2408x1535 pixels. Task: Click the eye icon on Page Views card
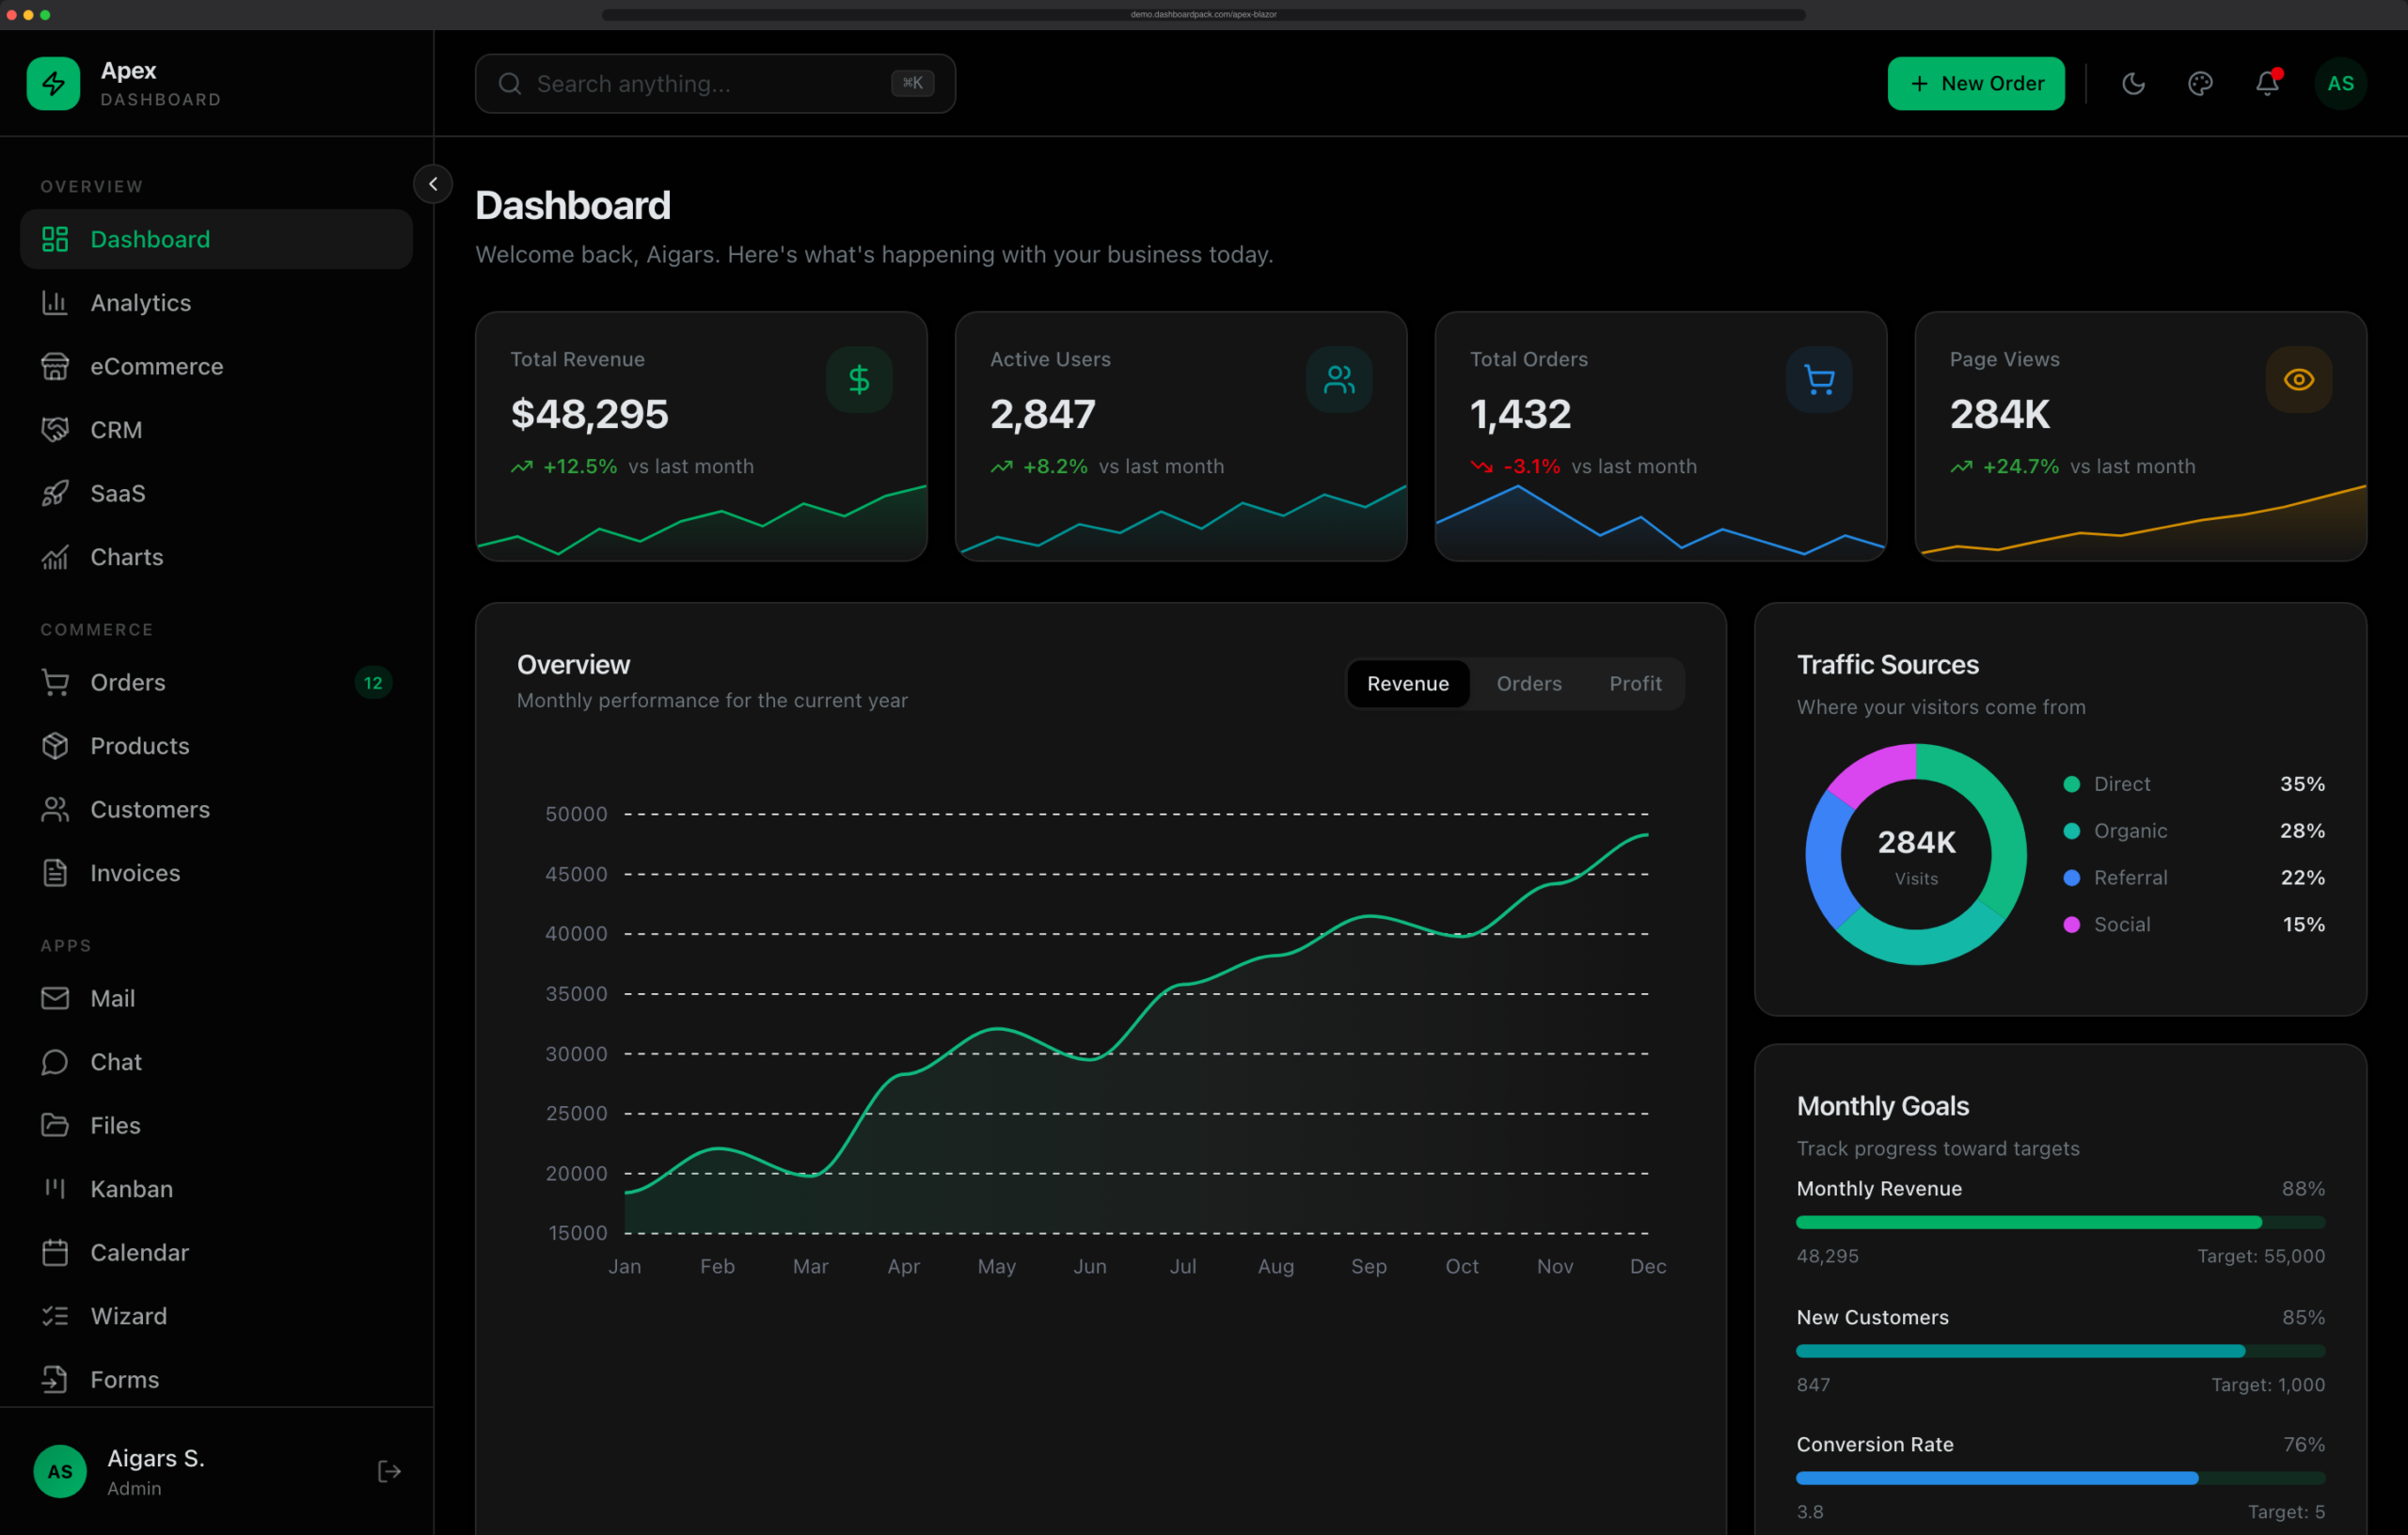click(2298, 379)
